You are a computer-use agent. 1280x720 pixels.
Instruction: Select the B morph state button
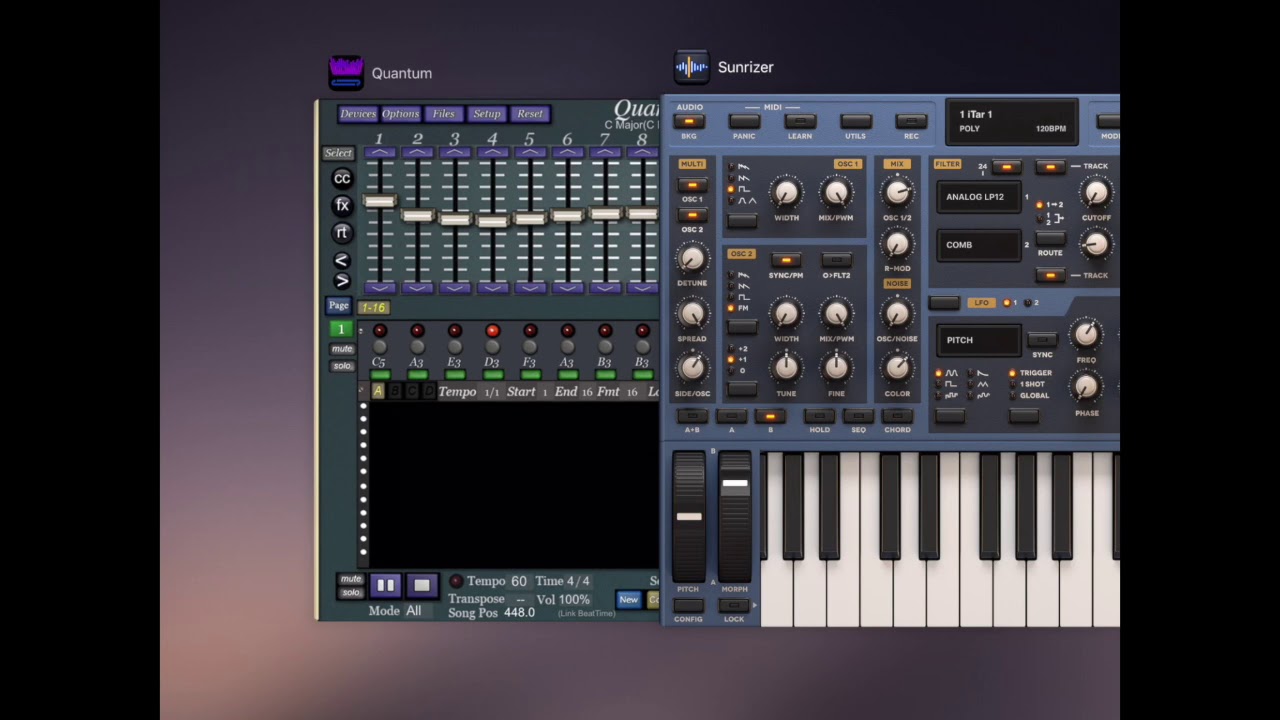pos(770,416)
